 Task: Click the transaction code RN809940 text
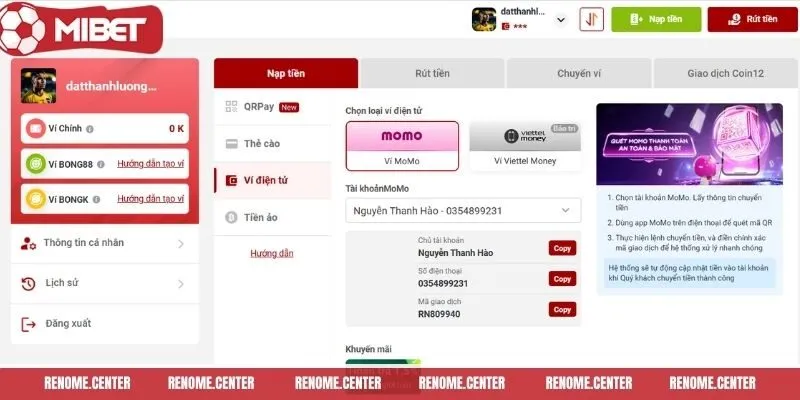click(x=439, y=314)
